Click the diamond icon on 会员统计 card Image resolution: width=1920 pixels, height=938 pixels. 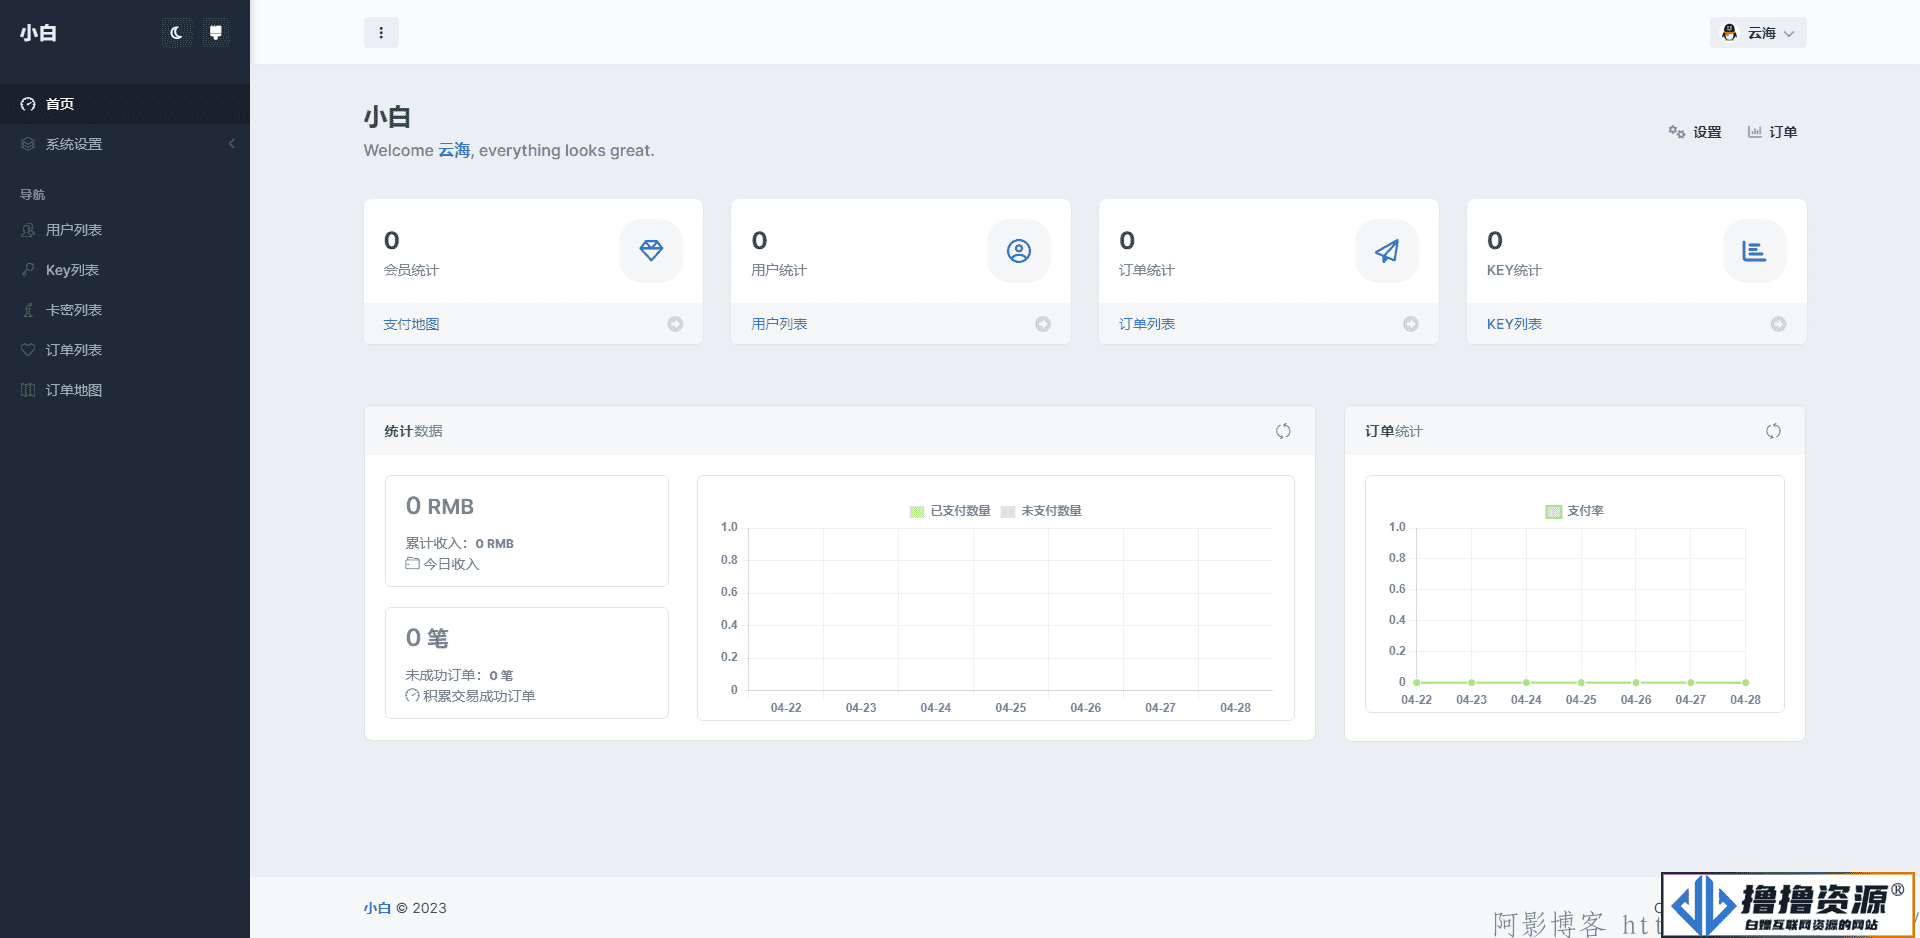coord(651,251)
